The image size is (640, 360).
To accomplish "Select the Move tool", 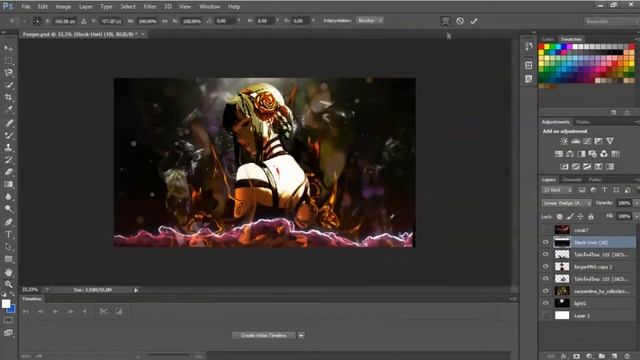I will [x=8, y=48].
